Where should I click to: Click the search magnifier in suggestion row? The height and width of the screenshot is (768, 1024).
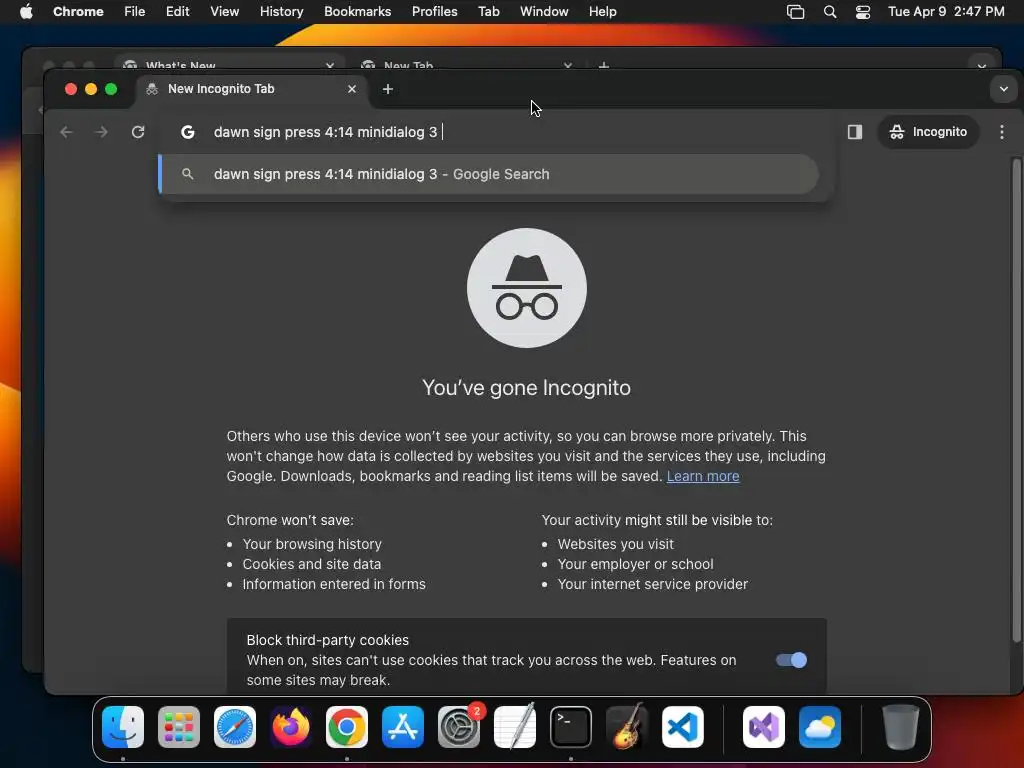(x=187, y=174)
